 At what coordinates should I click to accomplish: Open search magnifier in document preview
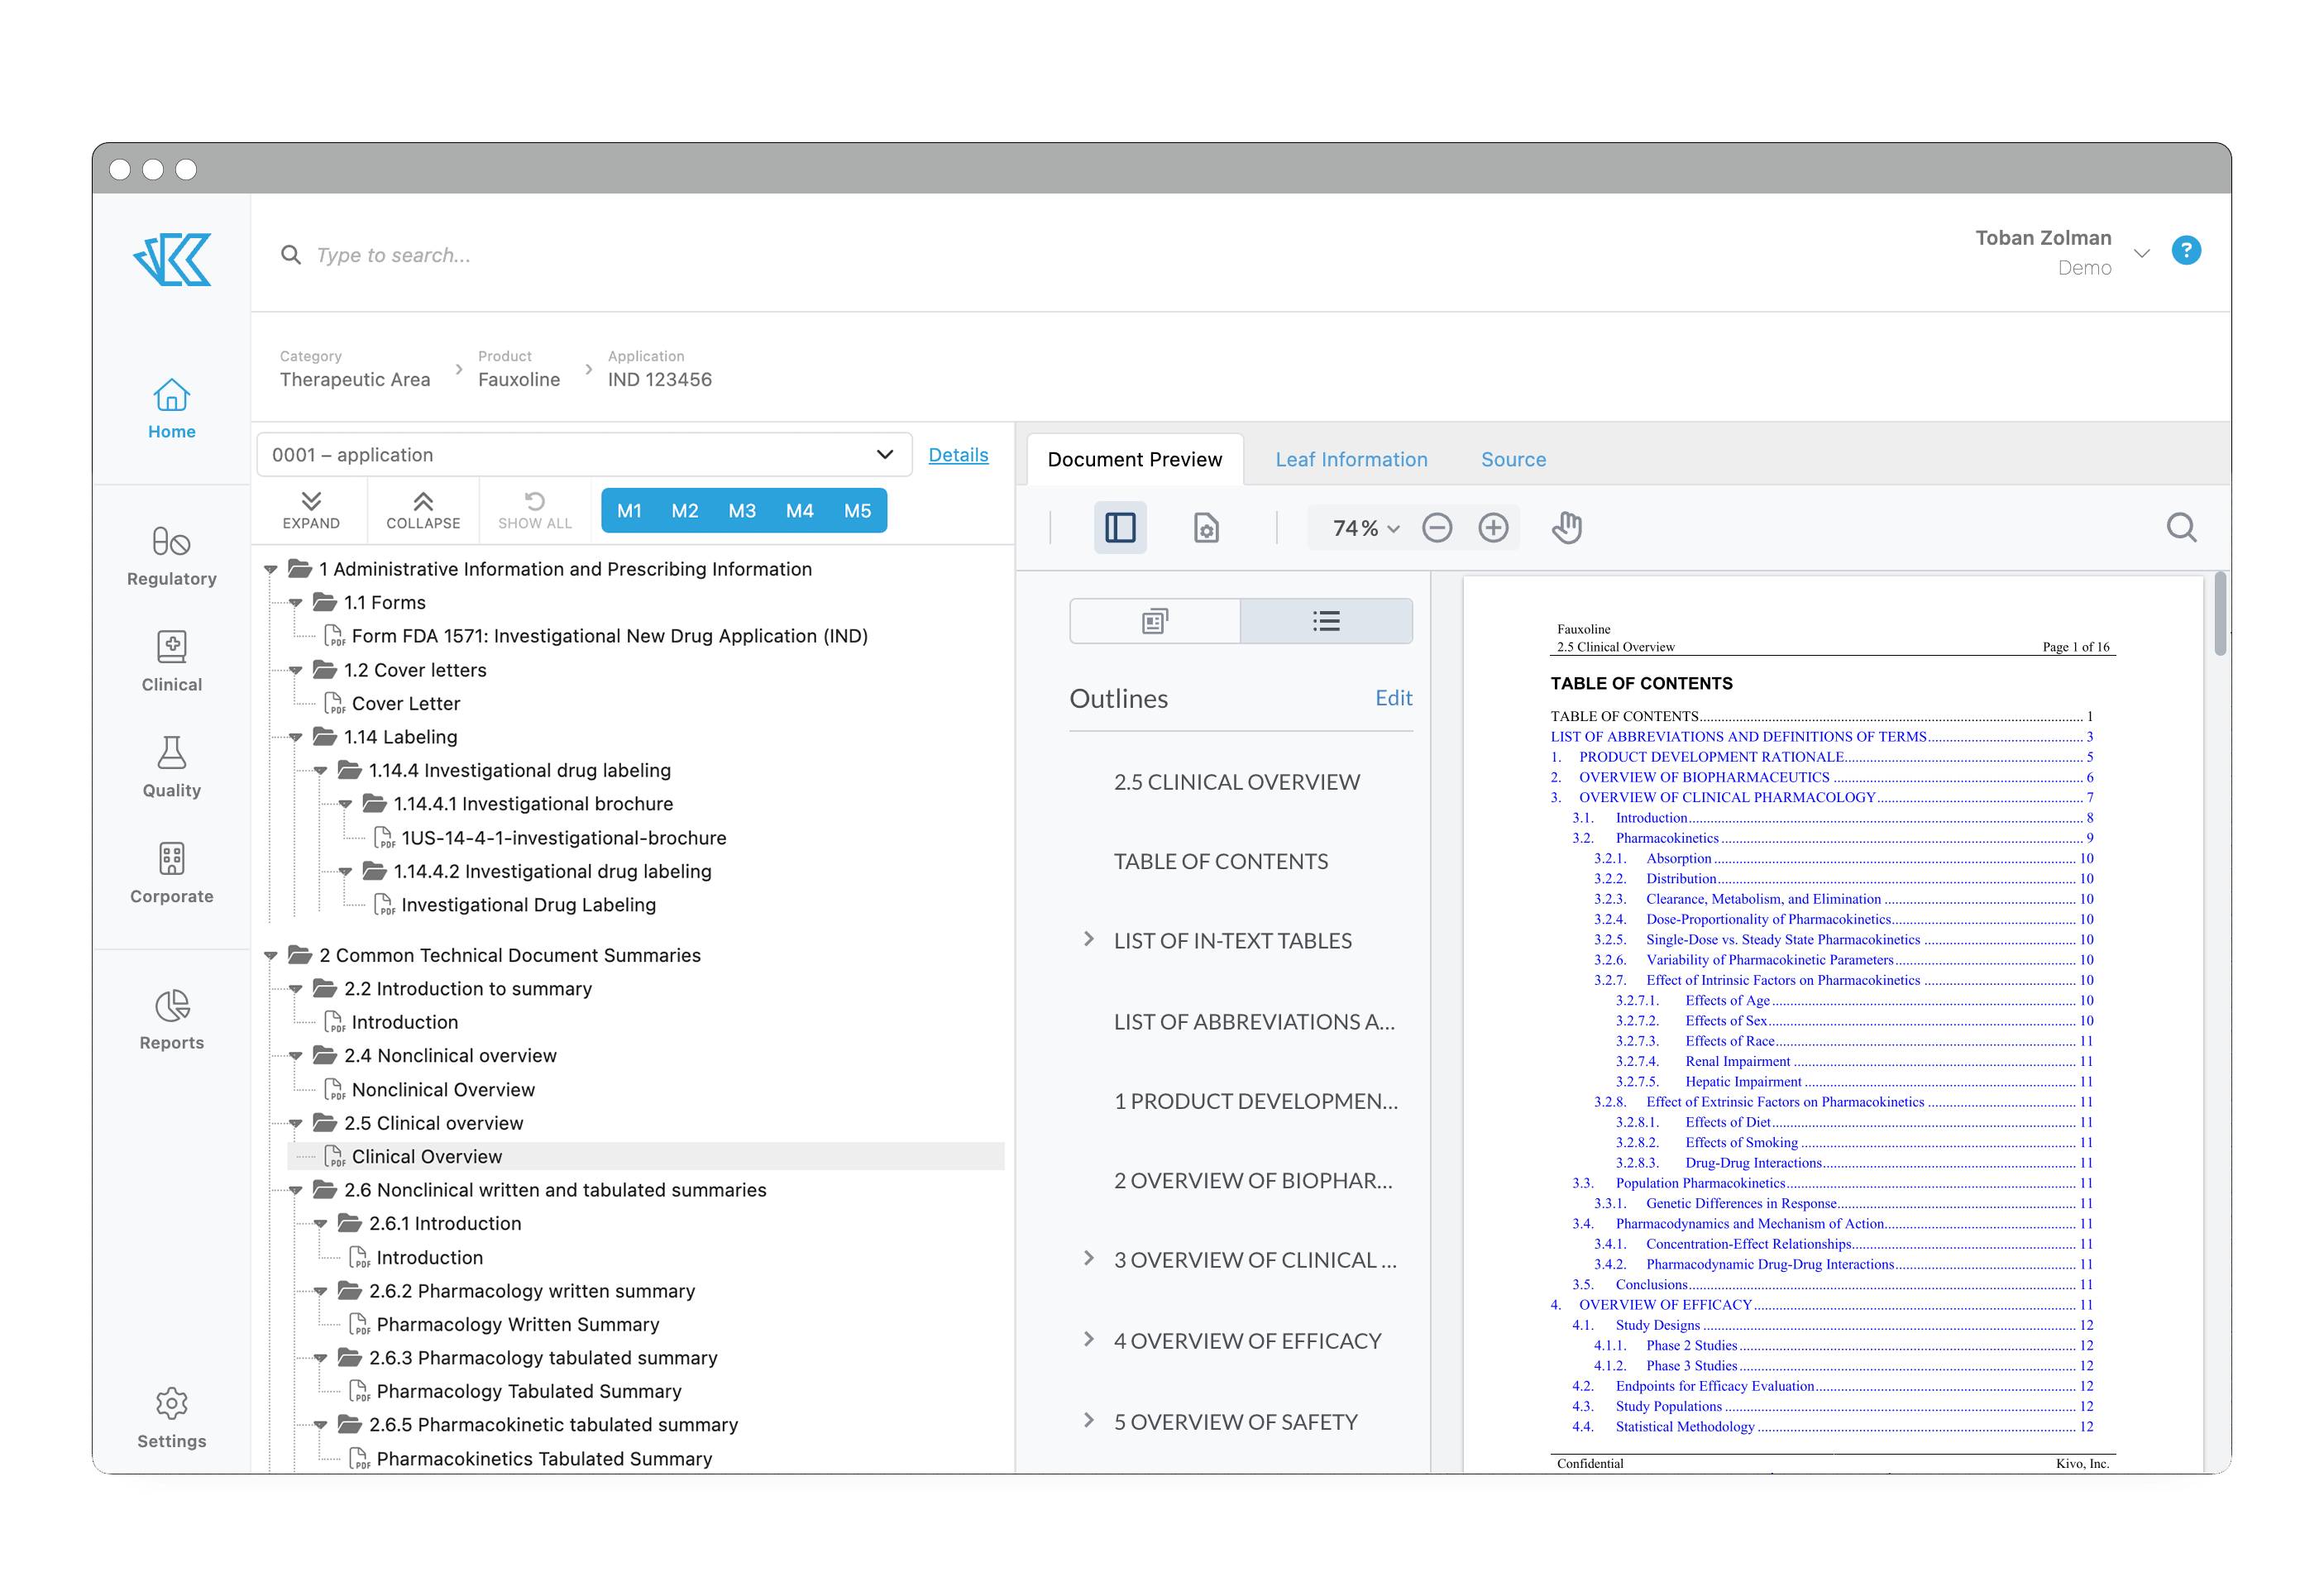click(2181, 528)
